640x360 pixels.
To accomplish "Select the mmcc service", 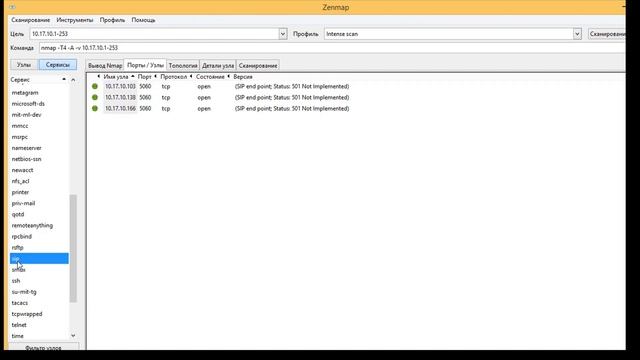I will coord(20,126).
